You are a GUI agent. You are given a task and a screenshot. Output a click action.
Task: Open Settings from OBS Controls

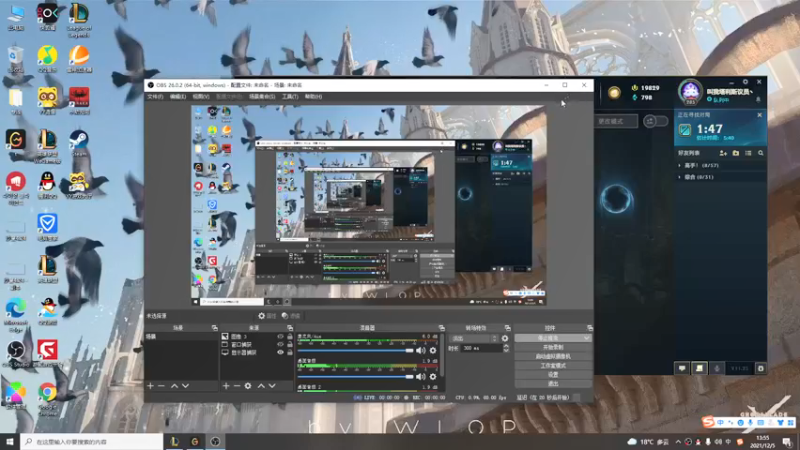coord(553,374)
